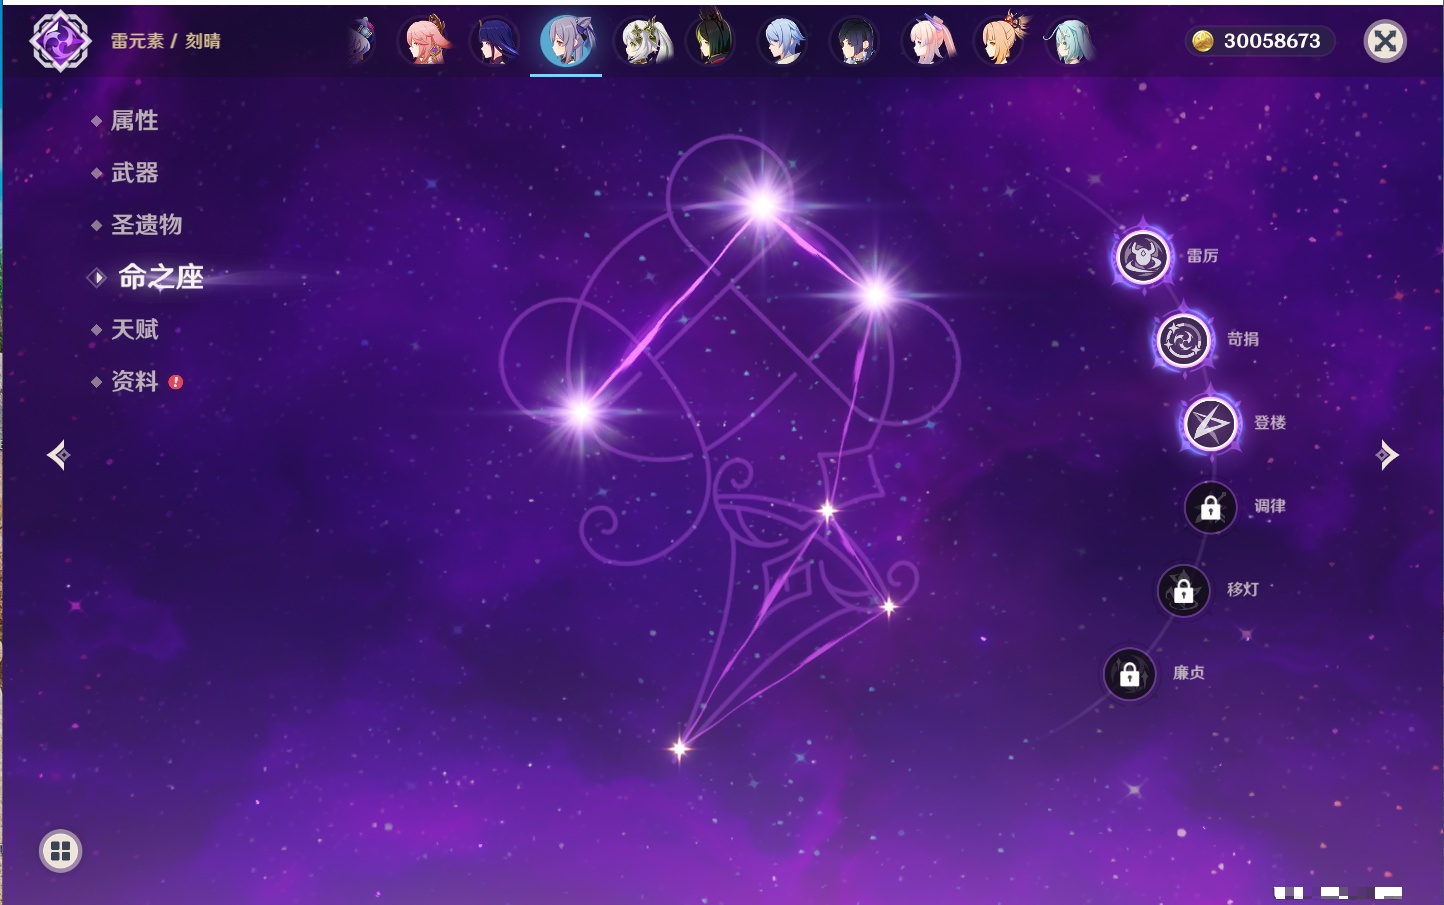Choose the pale-pink-haired character with purple bow

[x=927, y=41]
